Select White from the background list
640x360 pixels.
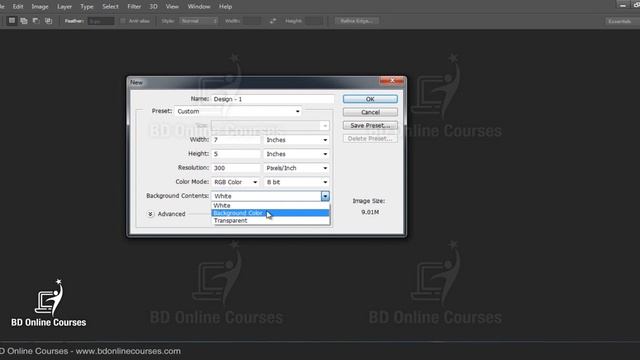[x=270, y=205]
